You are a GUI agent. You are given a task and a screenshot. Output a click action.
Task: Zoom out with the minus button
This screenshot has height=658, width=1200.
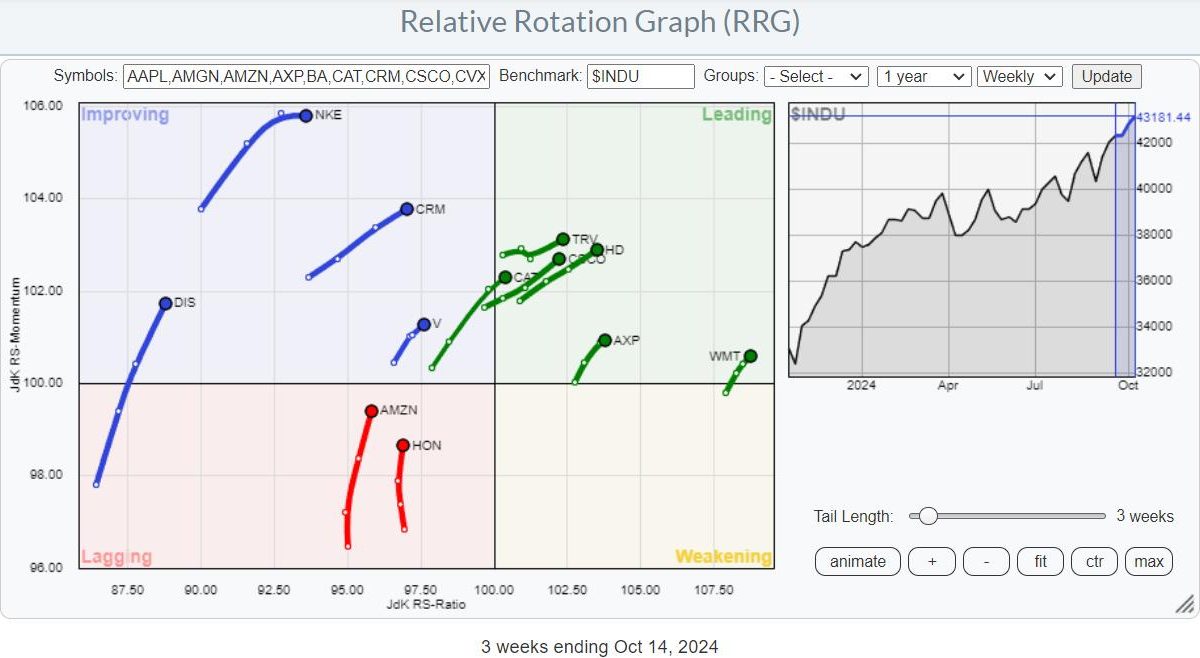coord(986,561)
